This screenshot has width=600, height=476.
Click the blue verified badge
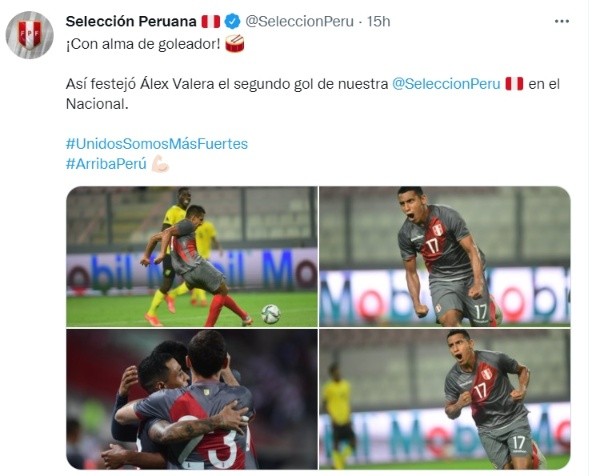(x=232, y=21)
